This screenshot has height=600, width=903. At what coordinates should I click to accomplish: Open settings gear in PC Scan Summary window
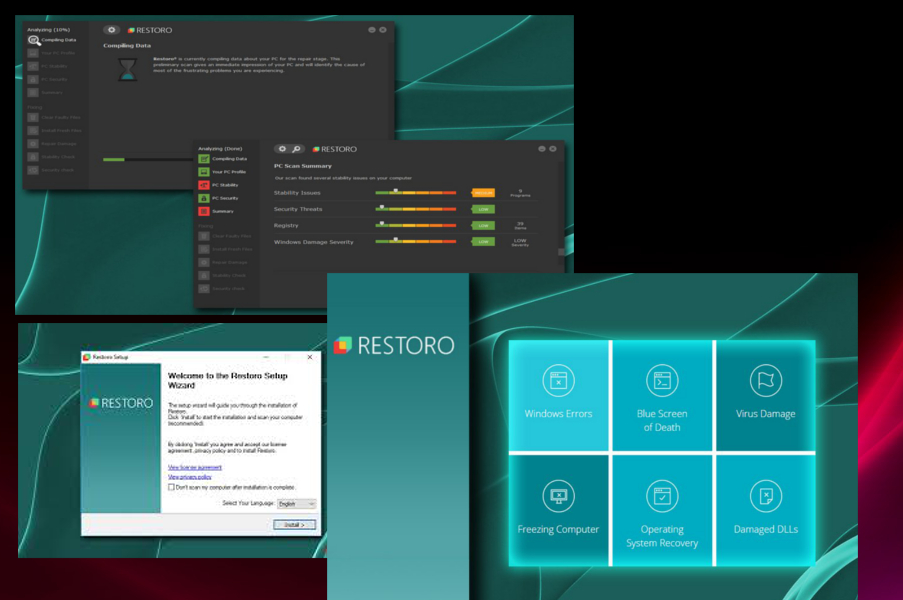(282, 149)
